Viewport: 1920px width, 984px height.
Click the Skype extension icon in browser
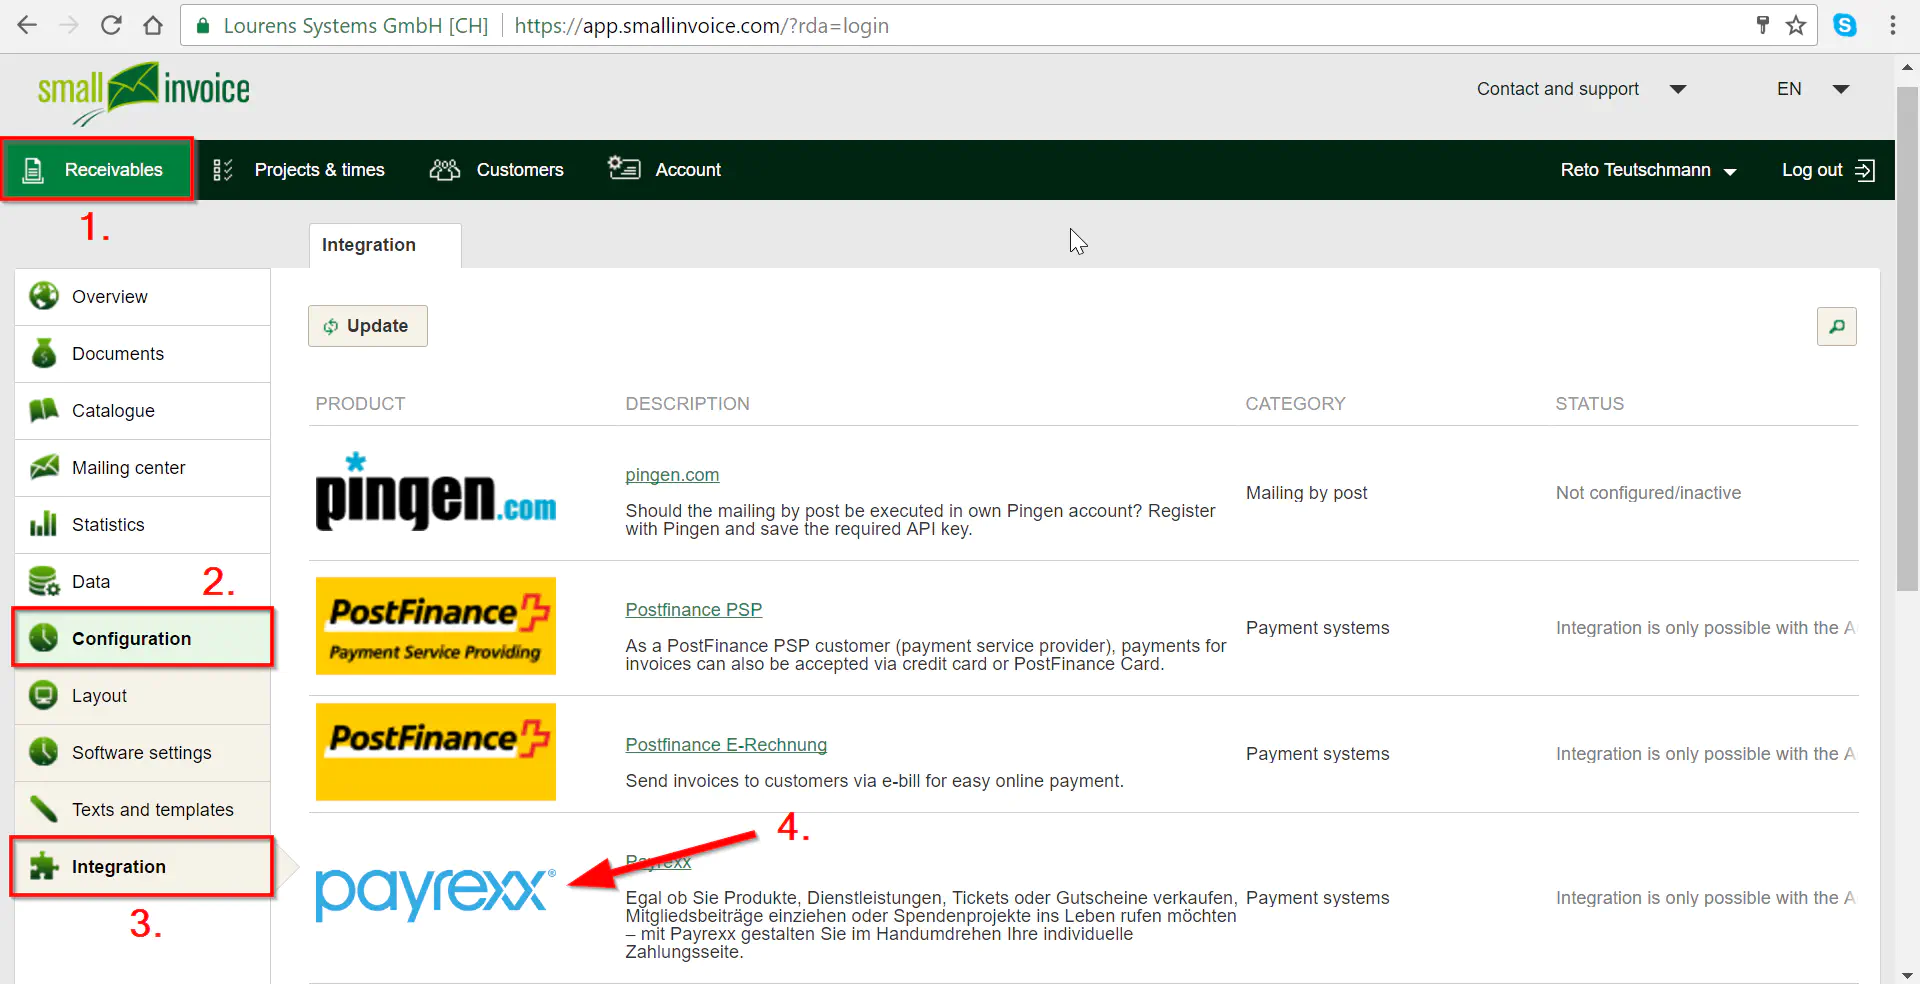pyautogui.click(x=1844, y=26)
